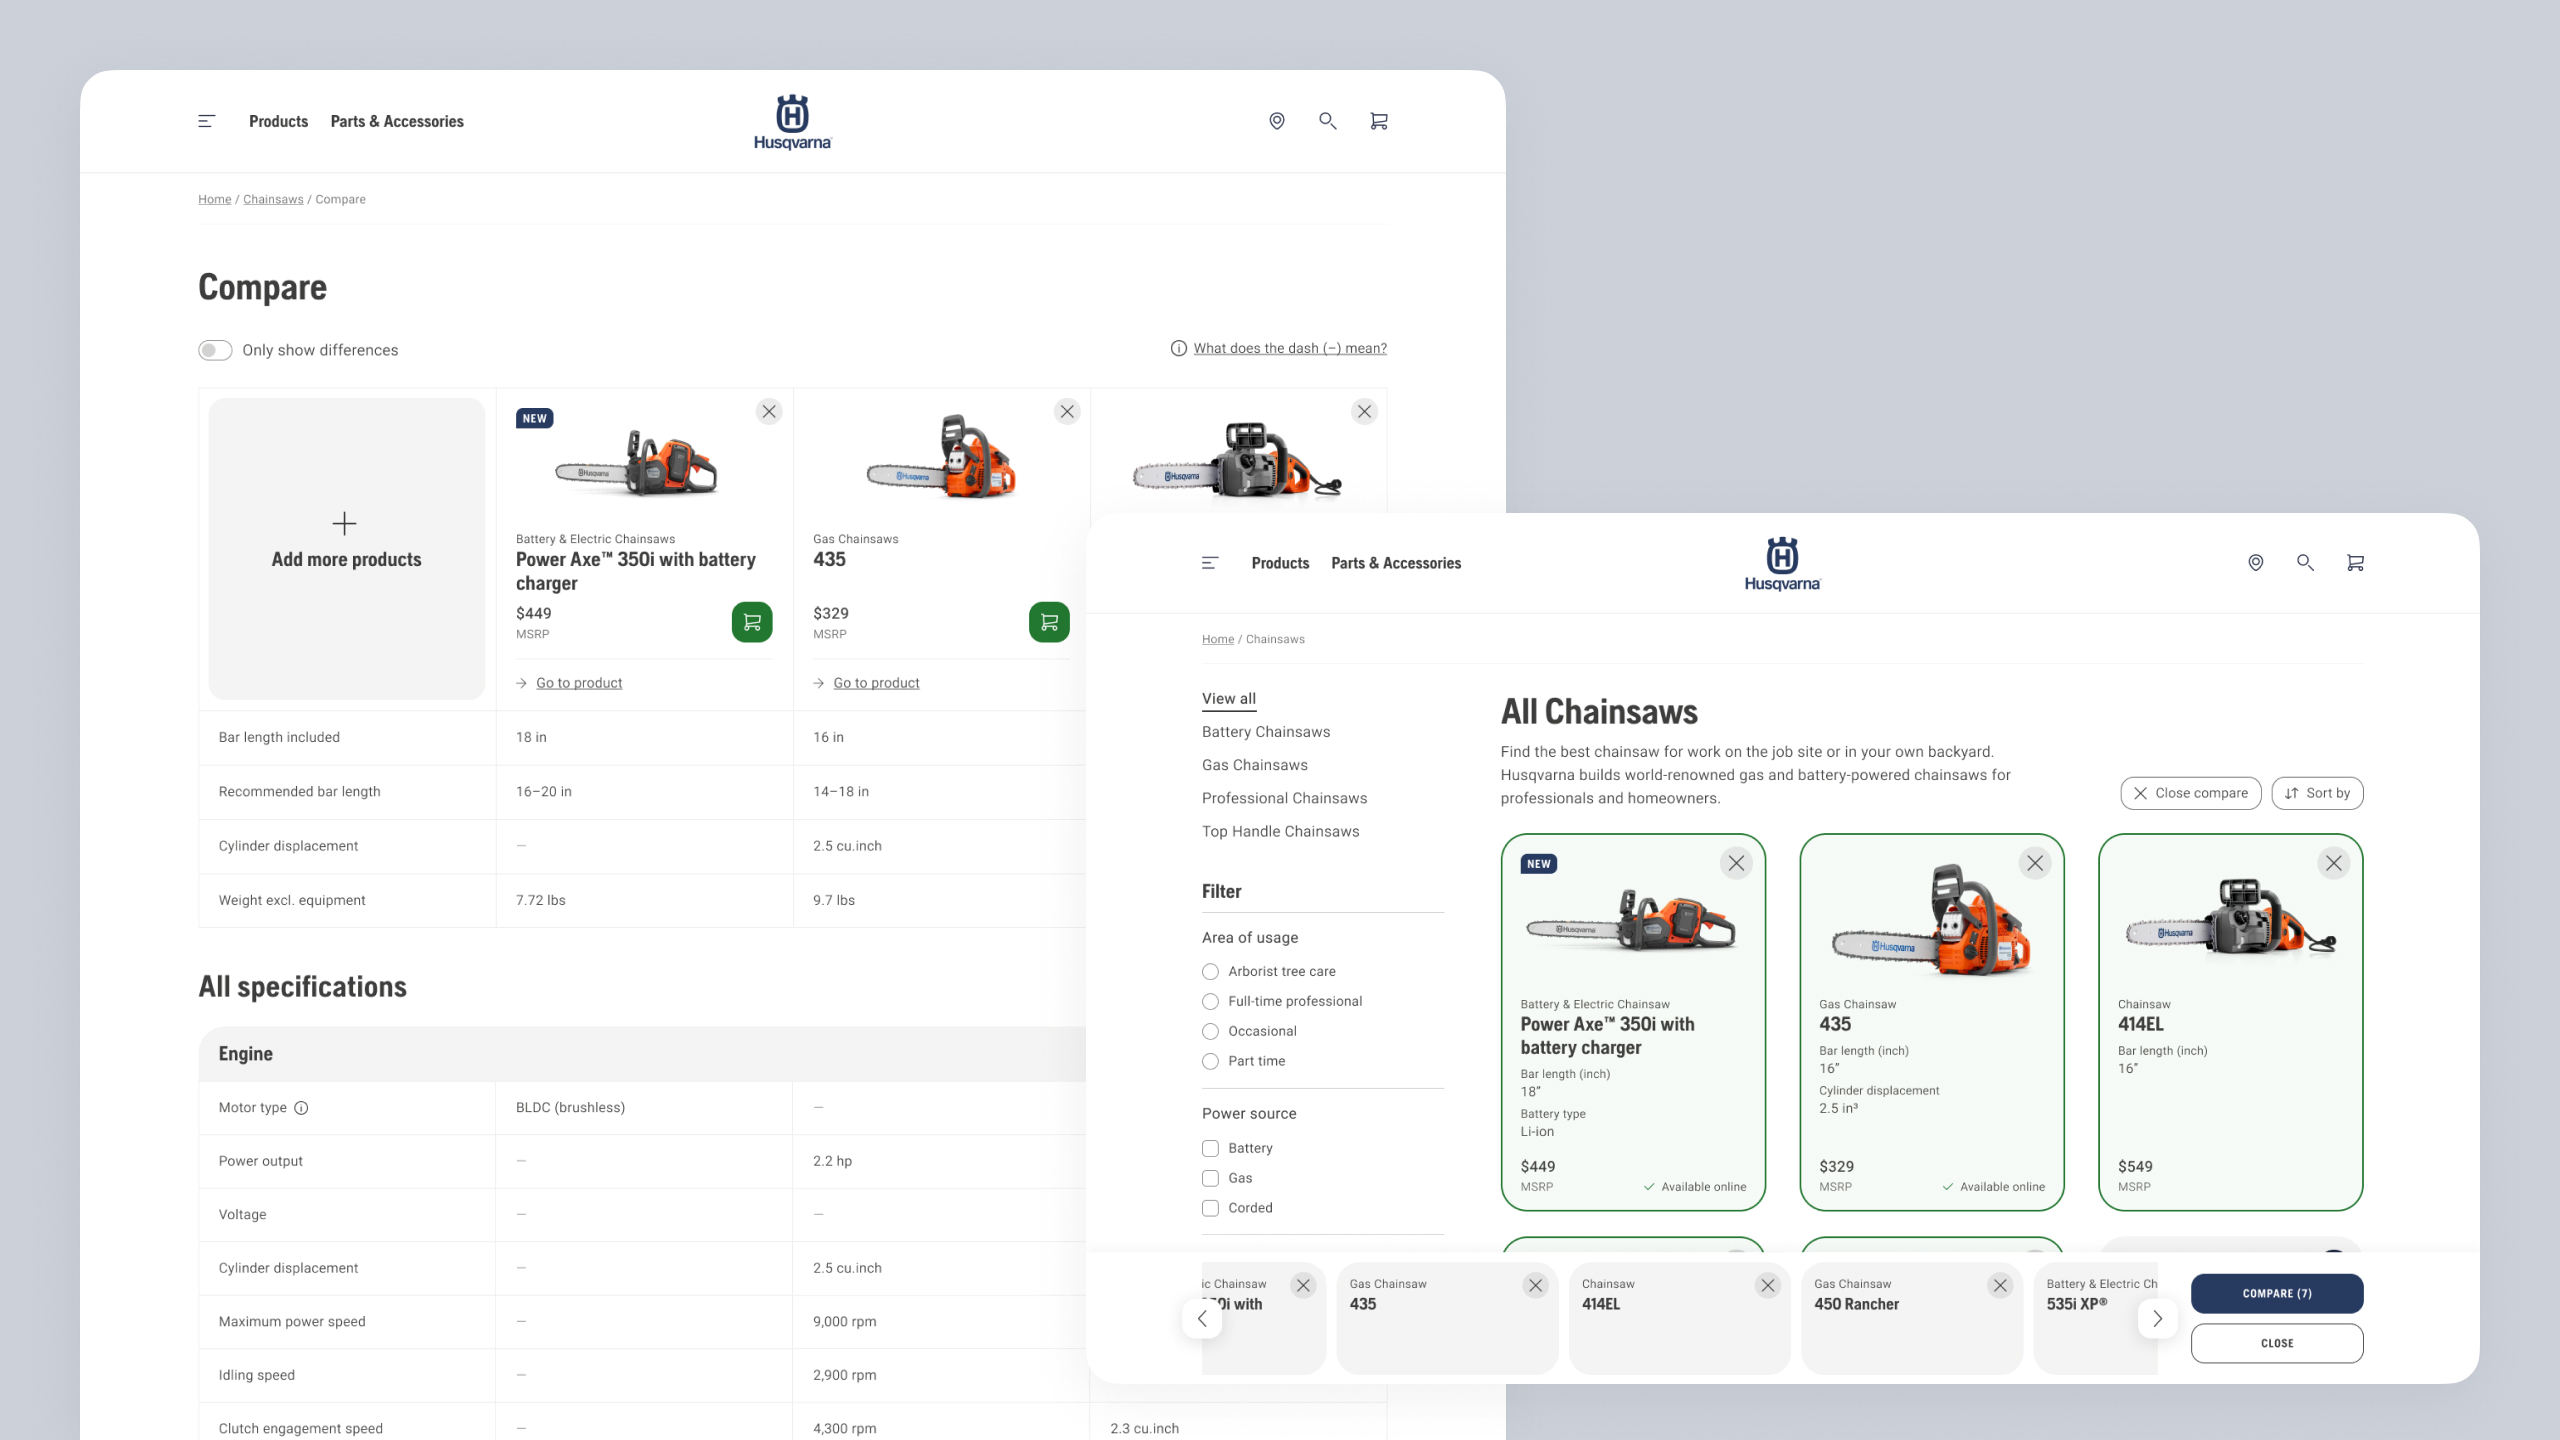Remove 414EL from the compare tray
The height and width of the screenshot is (1440, 2560).
tap(1768, 1286)
